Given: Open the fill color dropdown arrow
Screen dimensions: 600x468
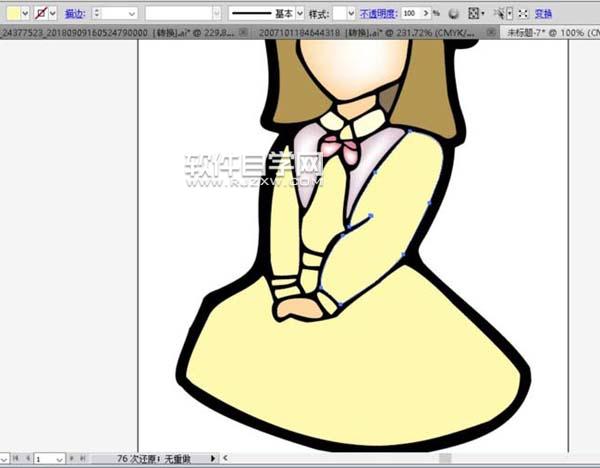Looking at the screenshot, I should [x=25, y=14].
